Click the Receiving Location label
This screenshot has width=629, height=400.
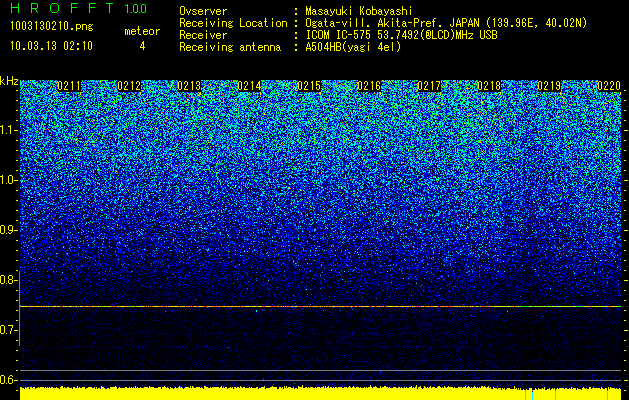coord(233,23)
